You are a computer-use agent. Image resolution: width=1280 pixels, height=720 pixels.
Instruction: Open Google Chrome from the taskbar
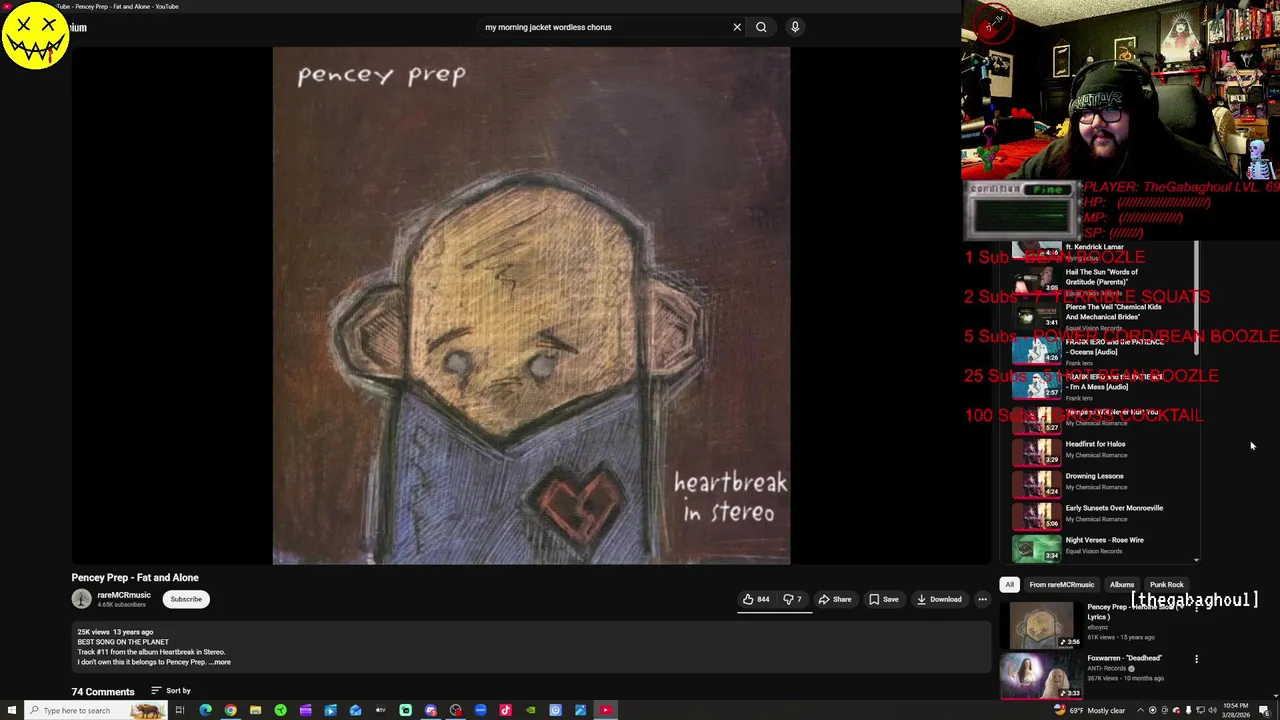click(230, 710)
